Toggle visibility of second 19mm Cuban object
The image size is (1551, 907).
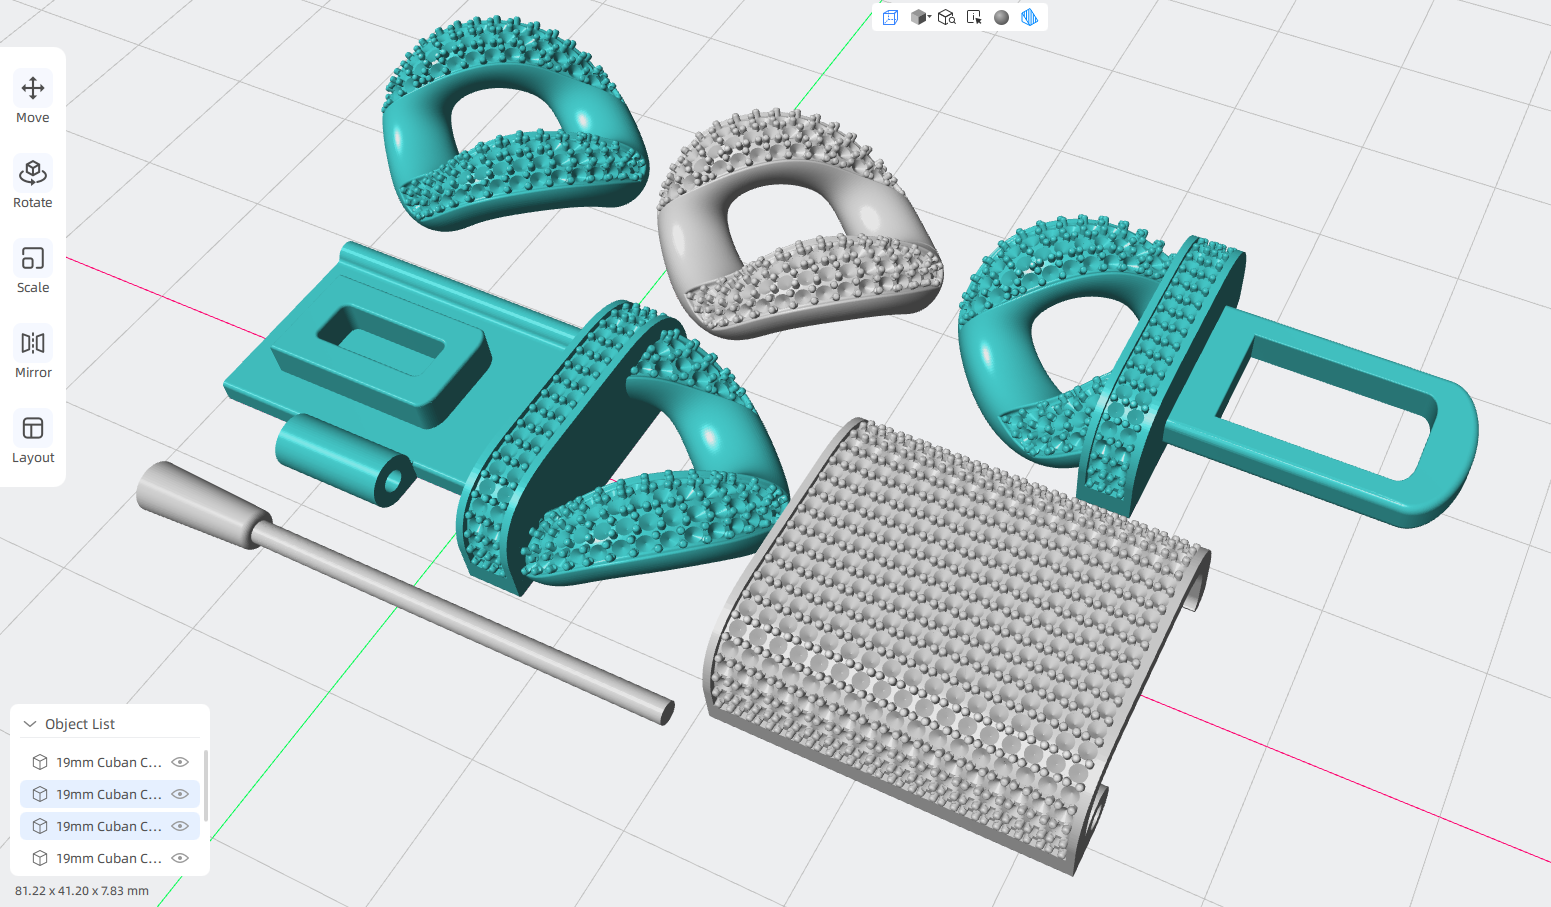tap(180, 794)
